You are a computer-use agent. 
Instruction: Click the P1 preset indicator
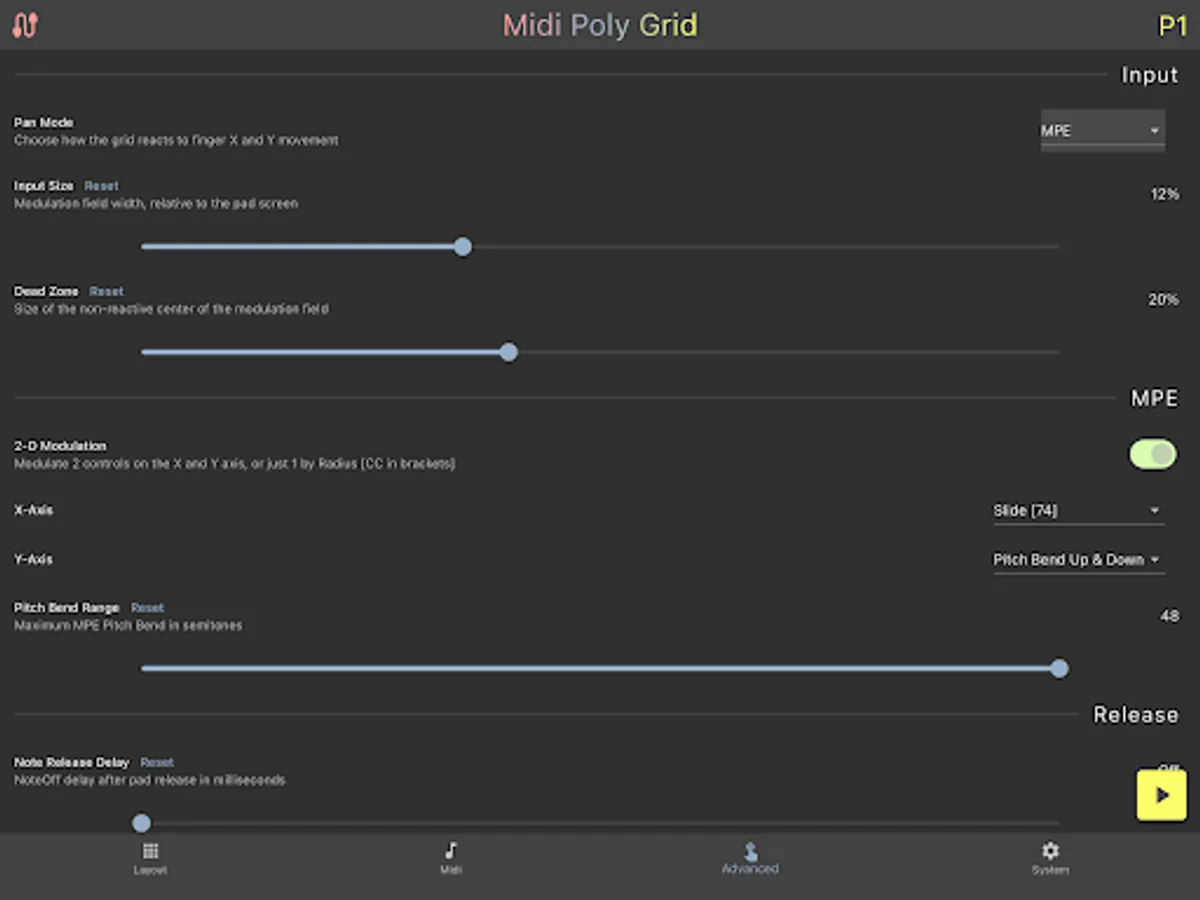click(x=1171, y=25)
